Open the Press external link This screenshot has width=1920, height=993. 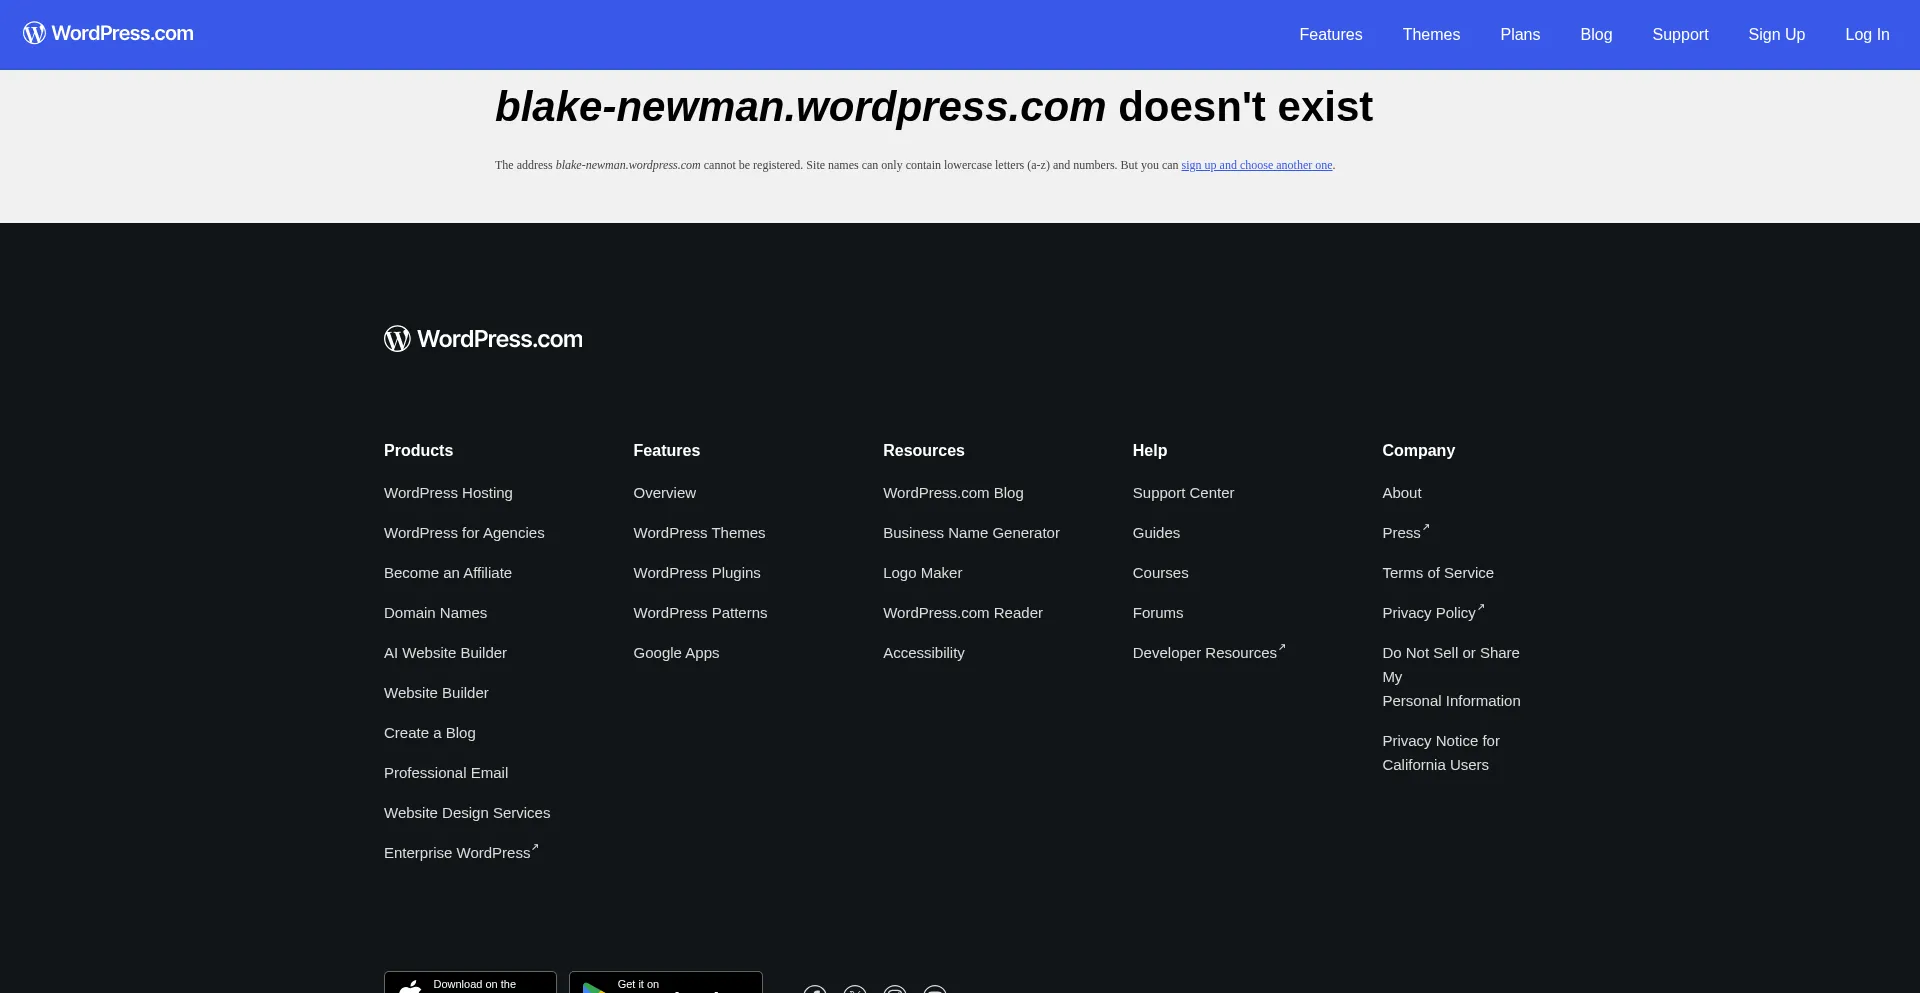point(1406,532)
